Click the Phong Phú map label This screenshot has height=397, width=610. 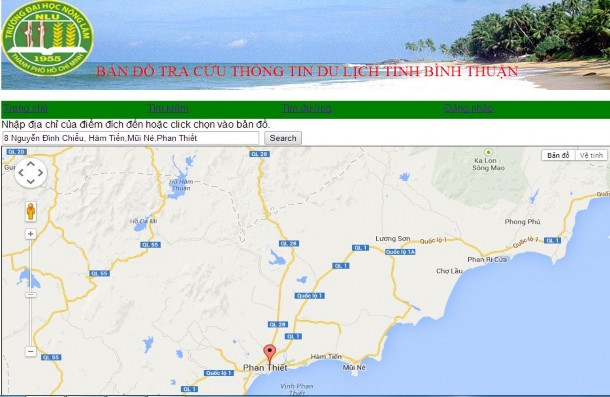[x=522, y=221]
